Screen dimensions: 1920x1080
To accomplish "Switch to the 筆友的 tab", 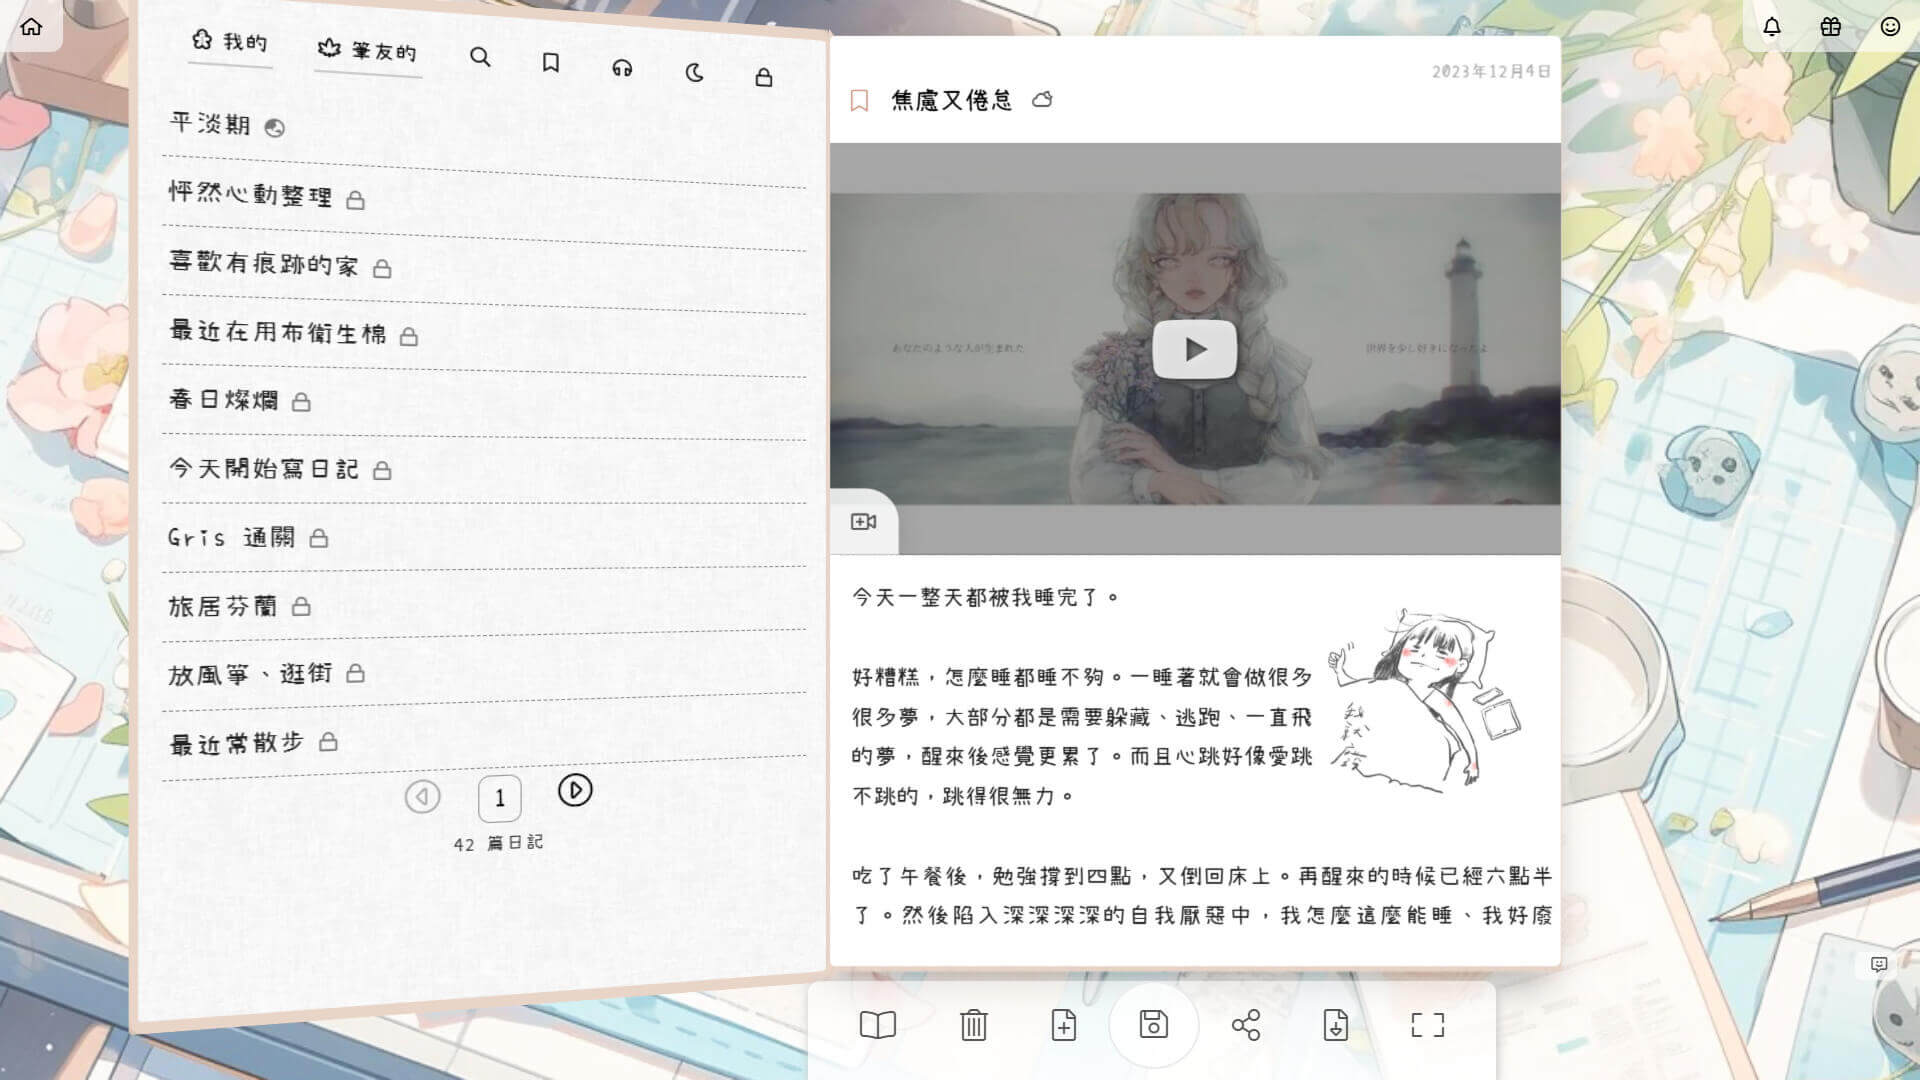I will coord(367,51).
